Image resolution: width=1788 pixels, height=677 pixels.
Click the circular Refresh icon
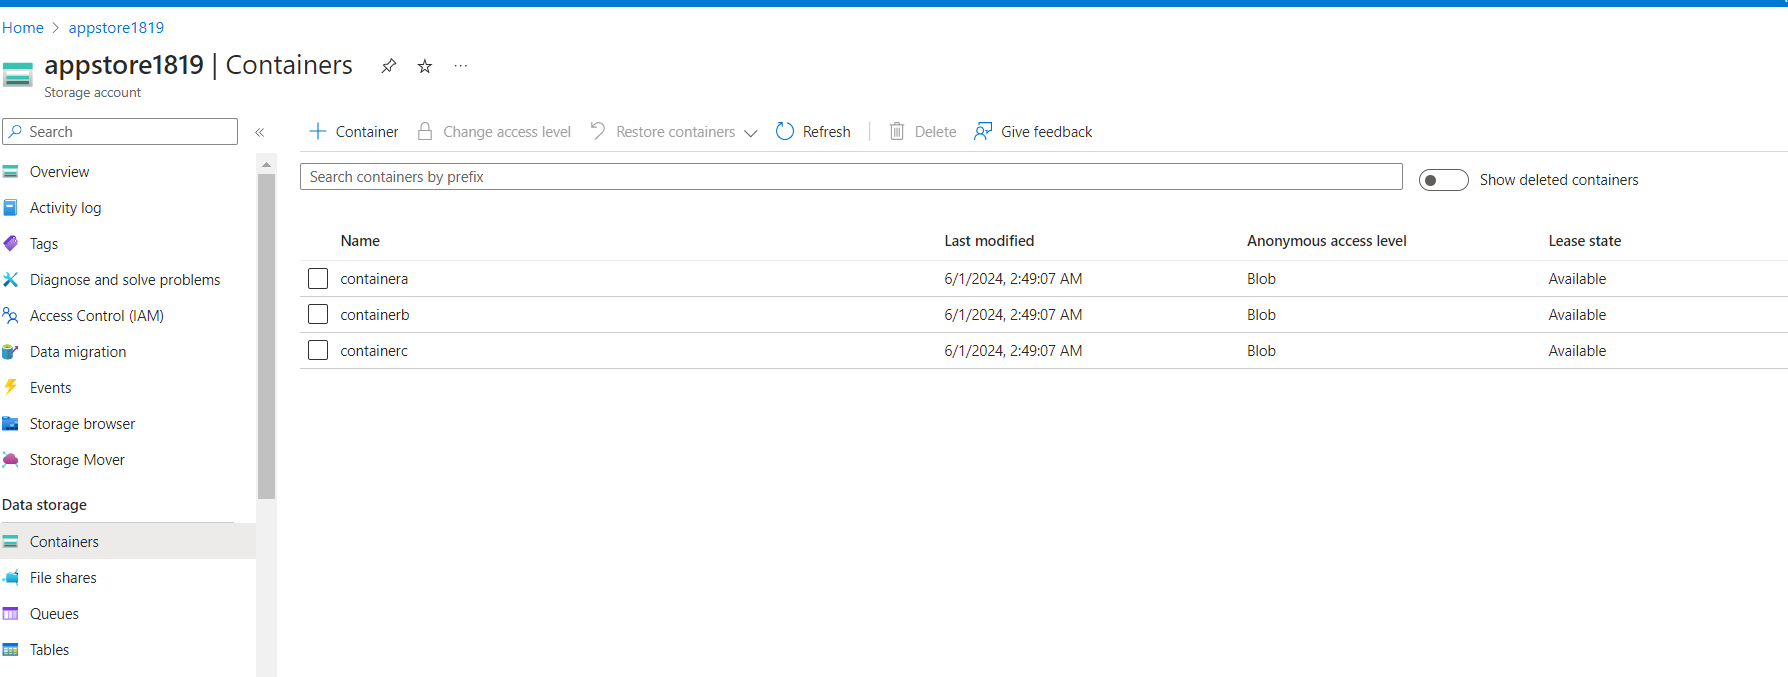(785, 131)
